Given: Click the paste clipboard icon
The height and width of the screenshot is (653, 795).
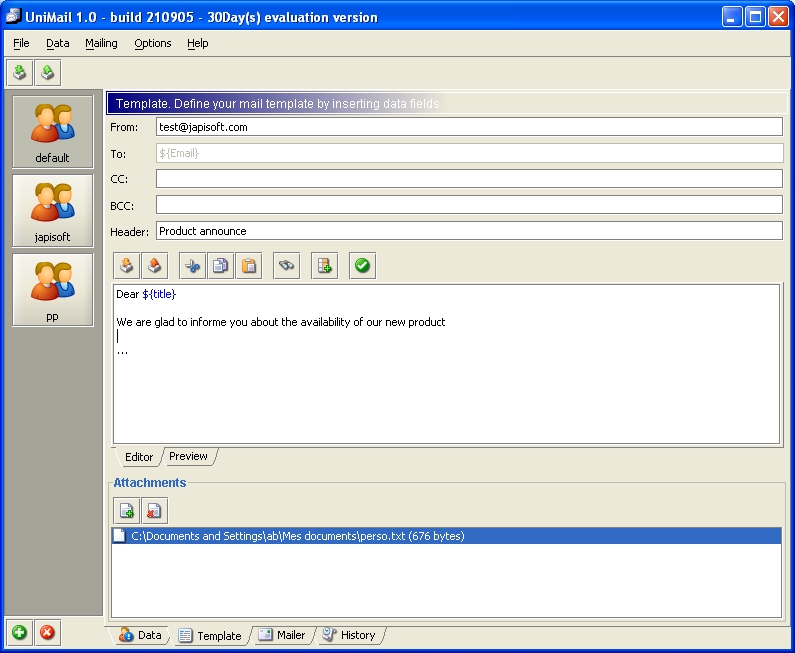Looking at the screenshot, I should pos(249,266).
